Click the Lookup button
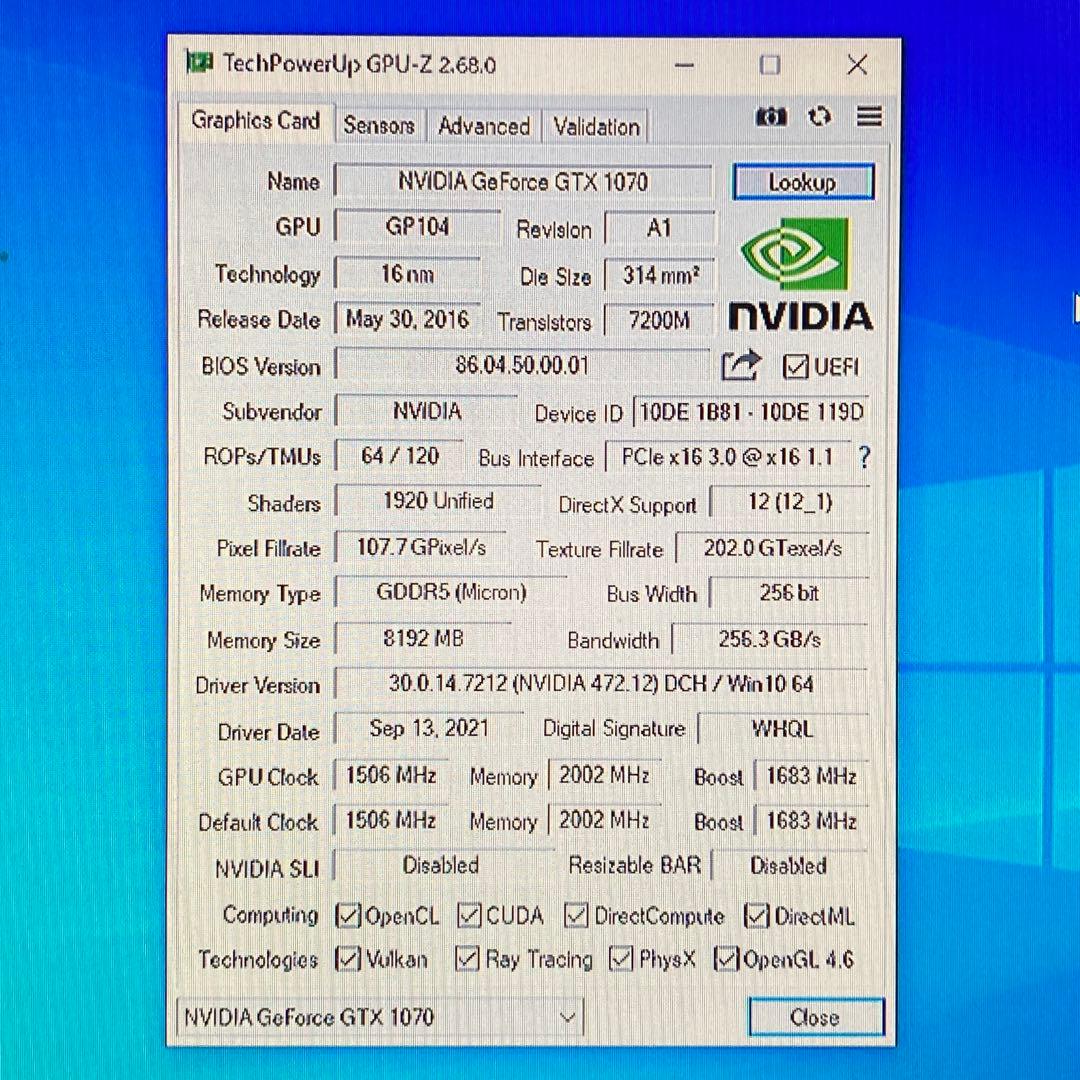This screenshot has height=1080, width=1080. pyautogui.click(x=803, y=182)
